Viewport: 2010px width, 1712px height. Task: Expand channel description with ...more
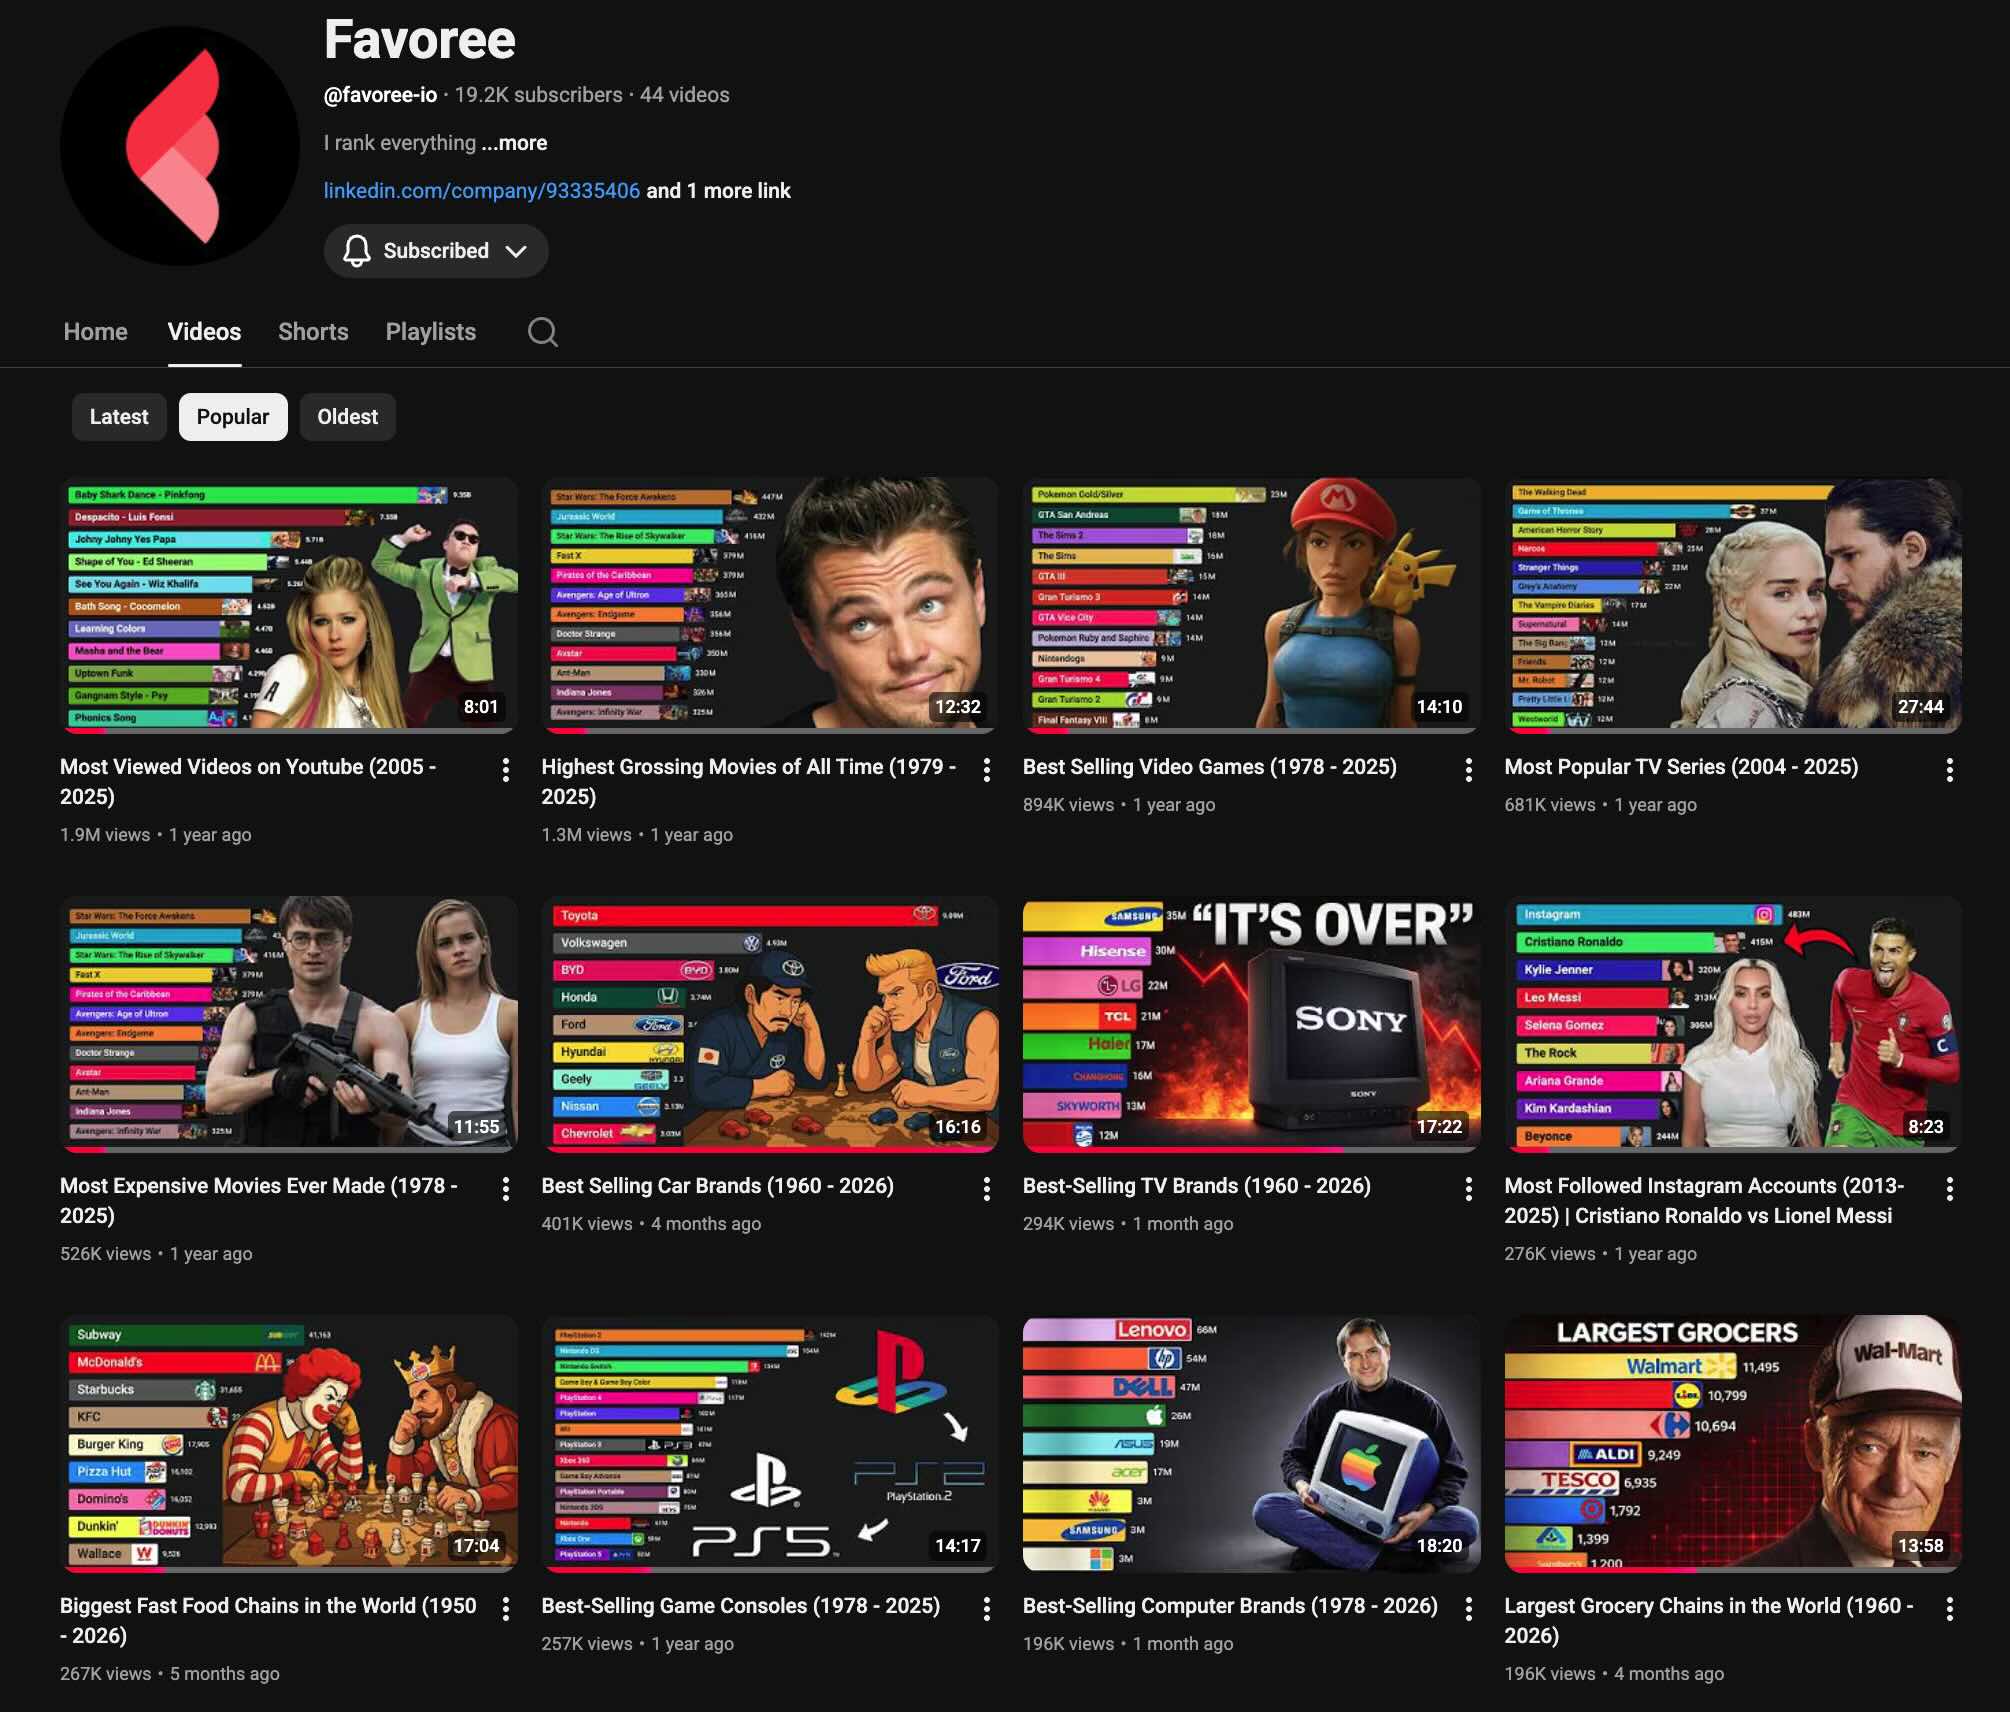point(514,143)
